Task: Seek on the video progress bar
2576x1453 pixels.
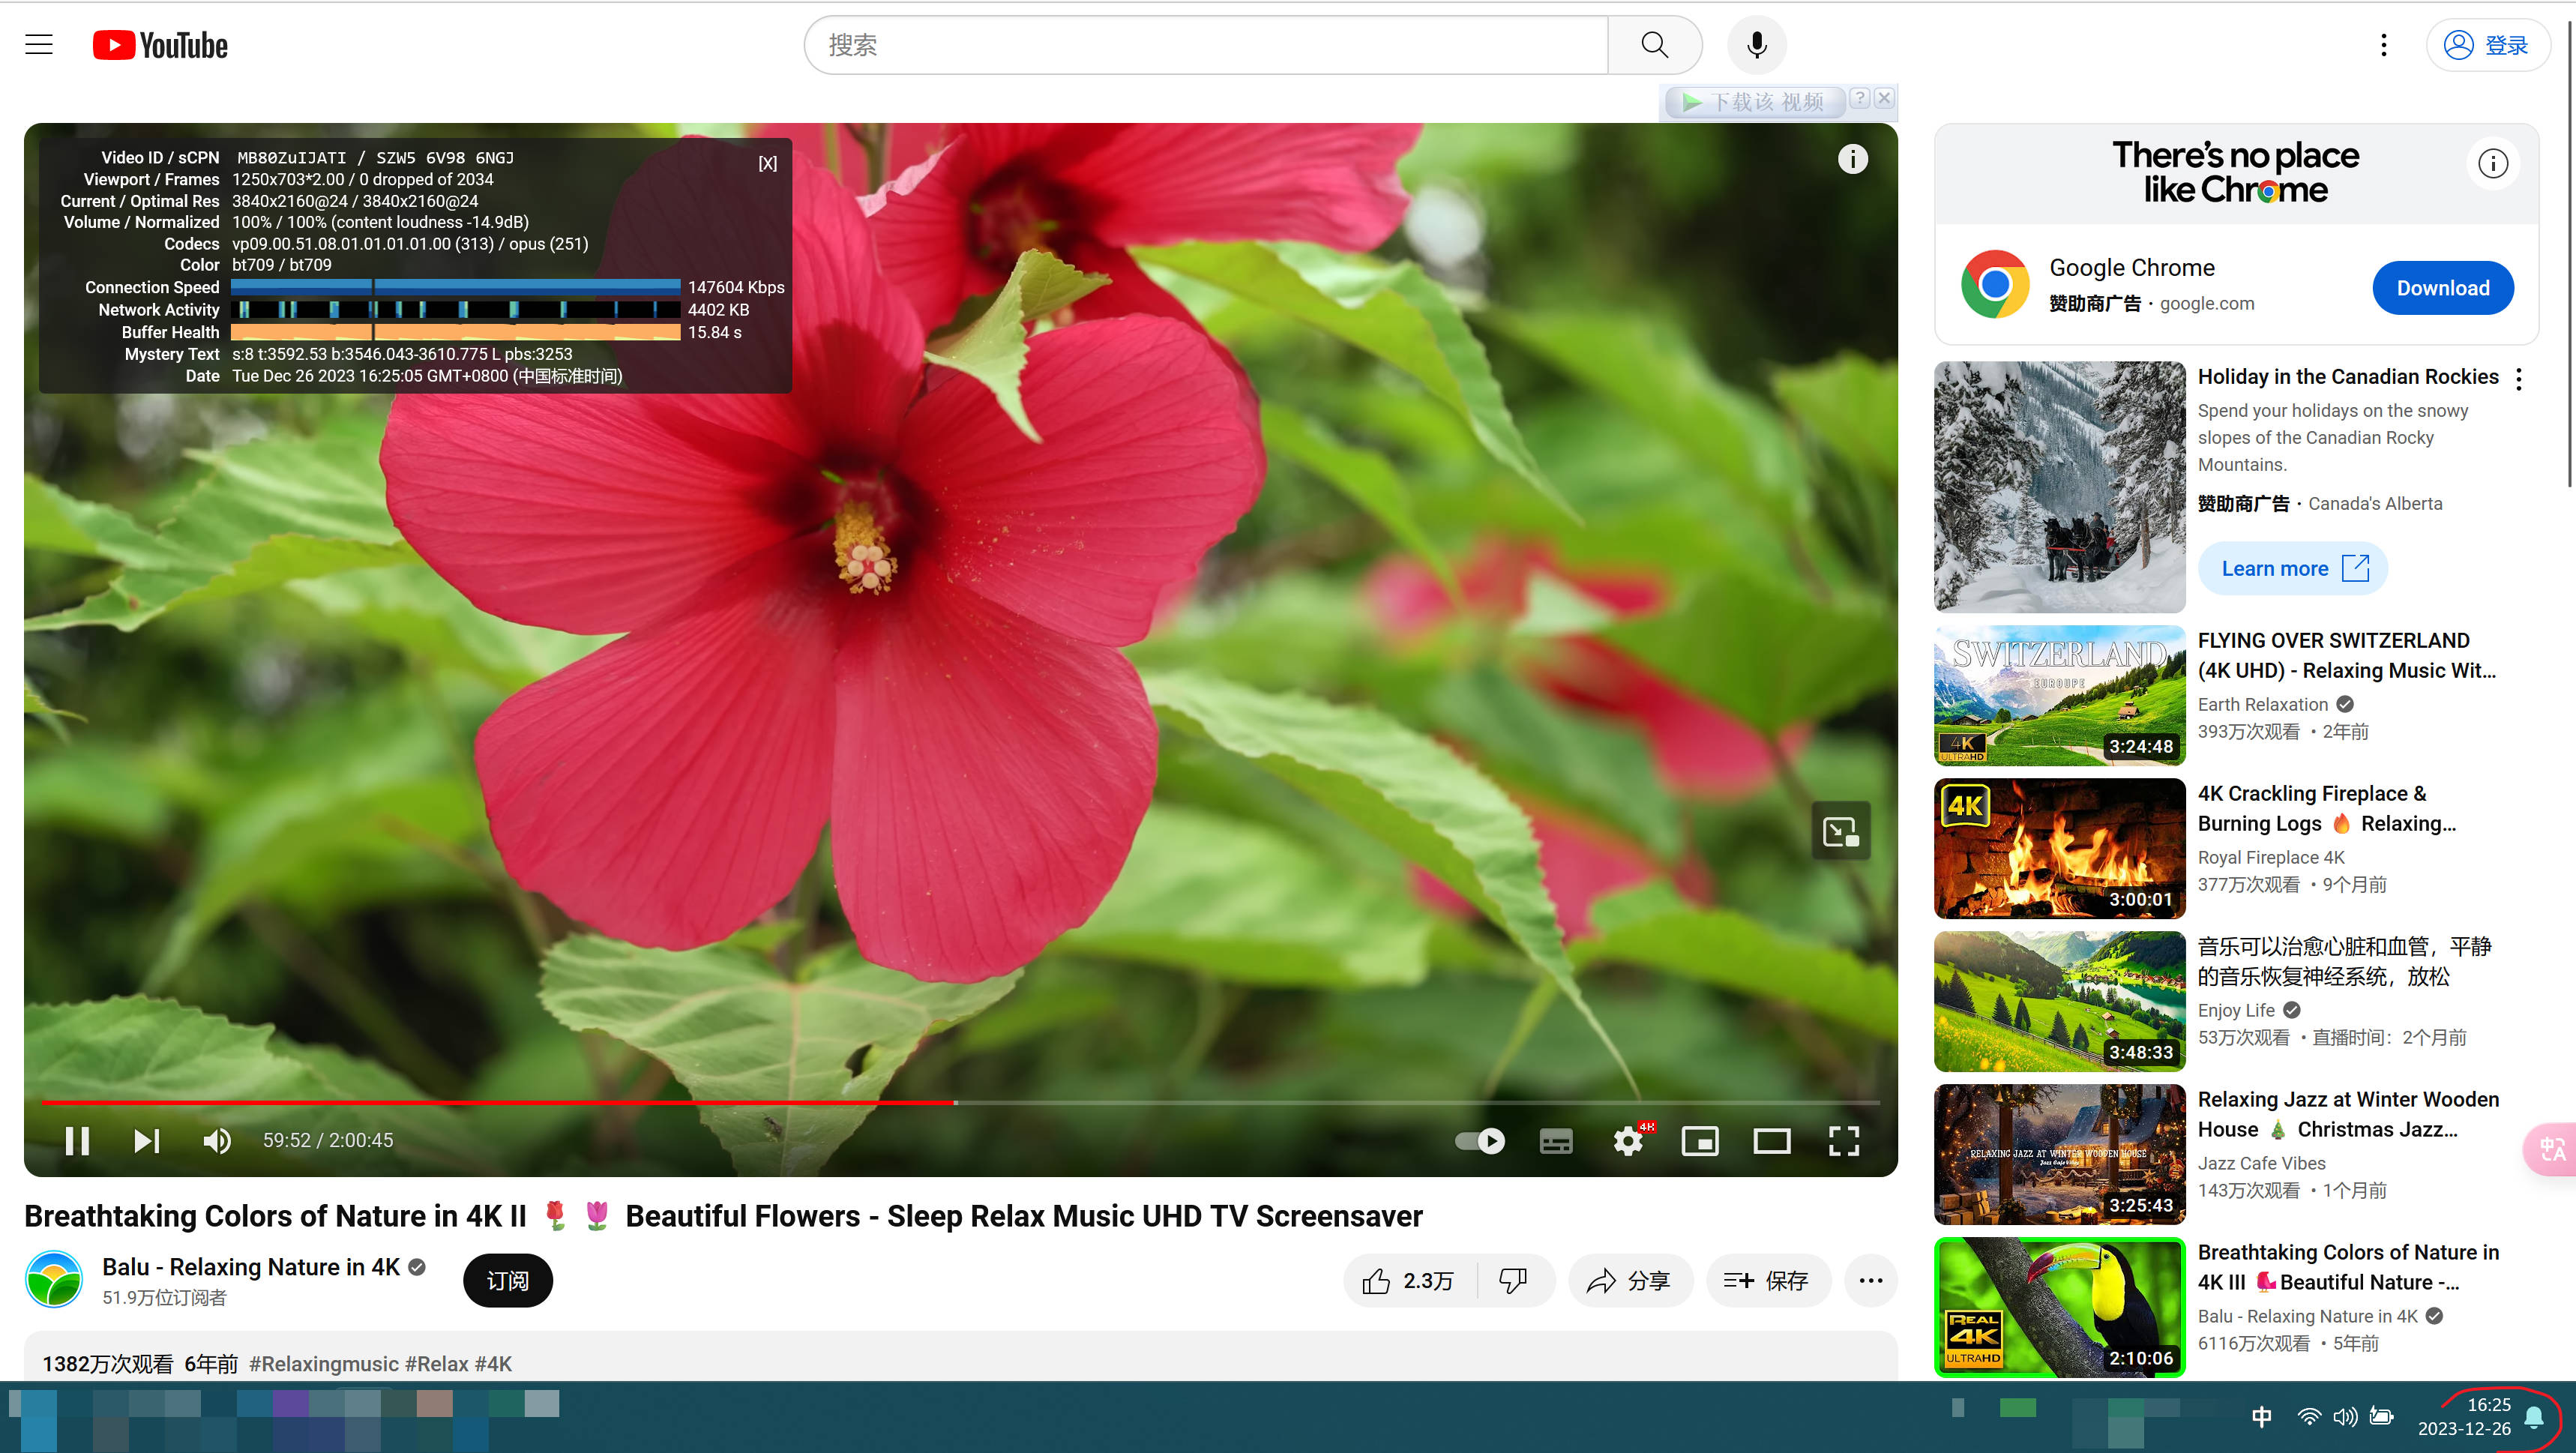Action: tap(1300, 1102)
